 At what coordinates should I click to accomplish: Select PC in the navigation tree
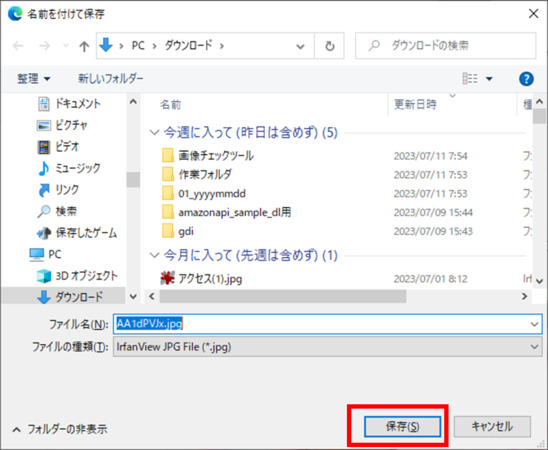coord(45,254)
